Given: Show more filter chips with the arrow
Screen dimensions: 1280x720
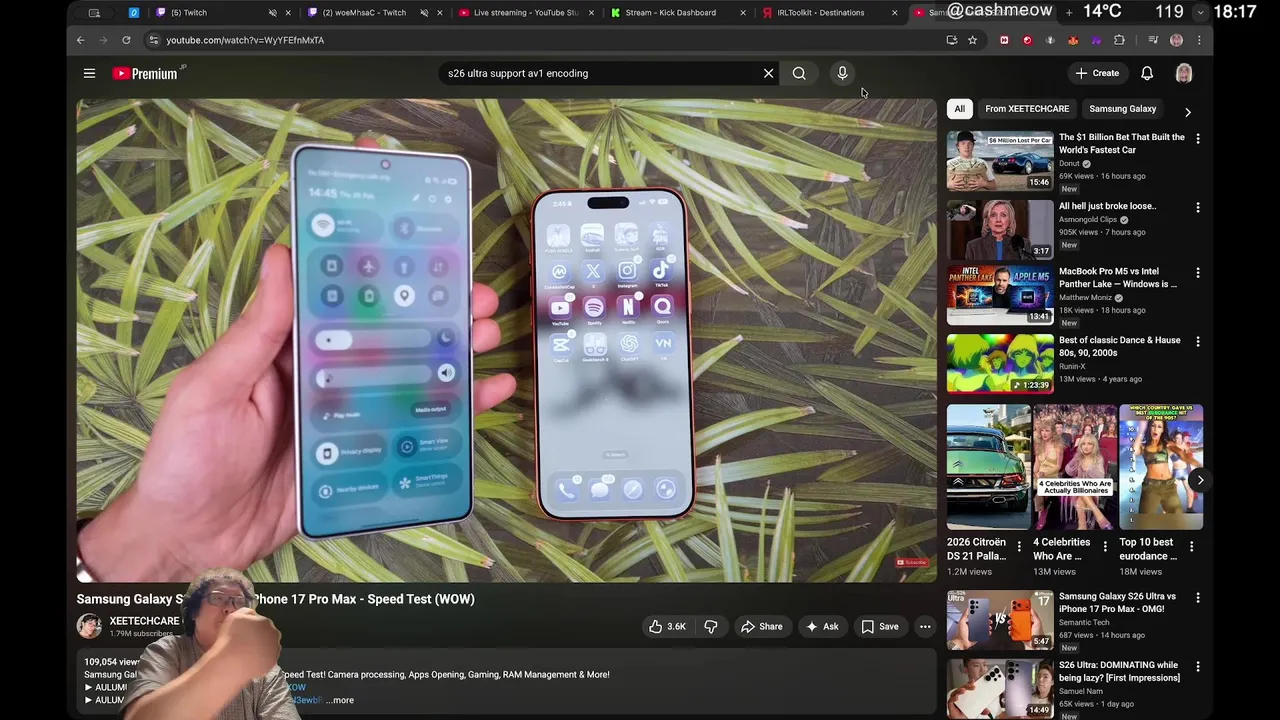Looking at the screenshot, I should tap(1188, 112).
